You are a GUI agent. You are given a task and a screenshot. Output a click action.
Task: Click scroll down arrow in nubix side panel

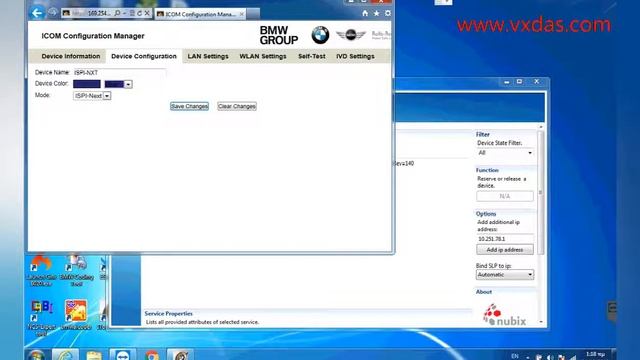541,322
